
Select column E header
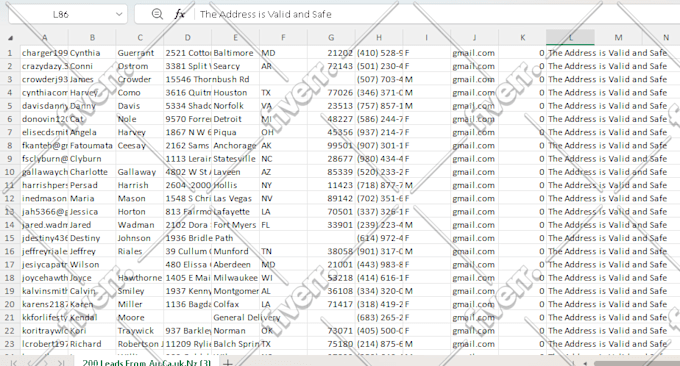click(x=235, y=38)
